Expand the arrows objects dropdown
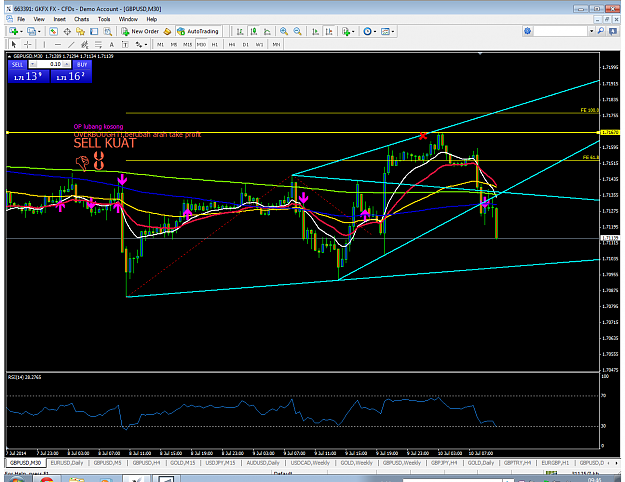625x482 pixels. pos(146,45)
